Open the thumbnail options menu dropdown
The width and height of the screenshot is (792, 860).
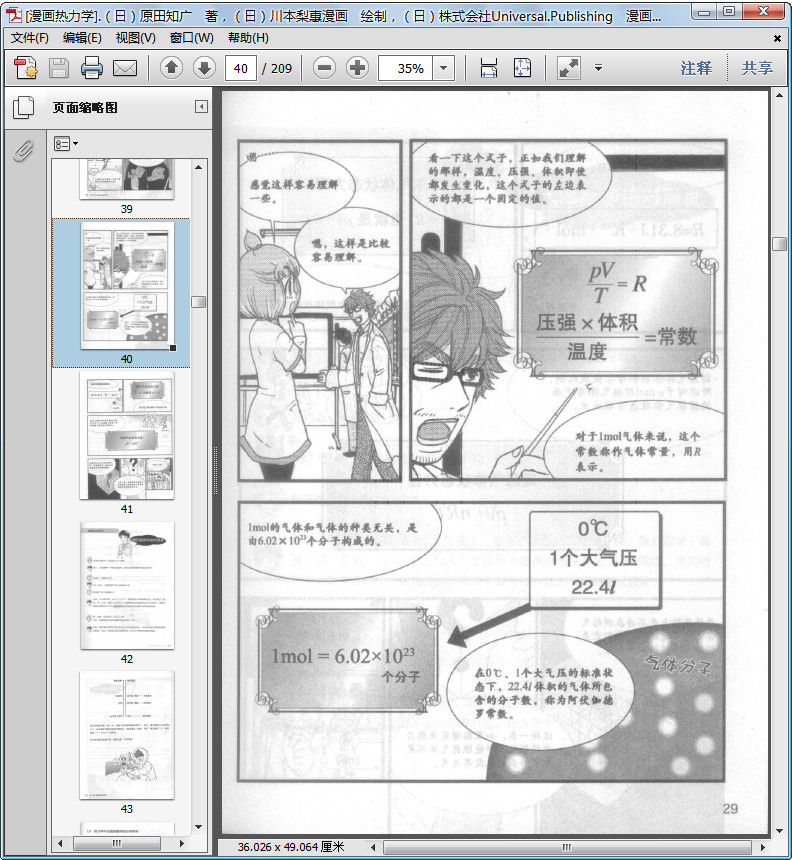pos(66,144)
